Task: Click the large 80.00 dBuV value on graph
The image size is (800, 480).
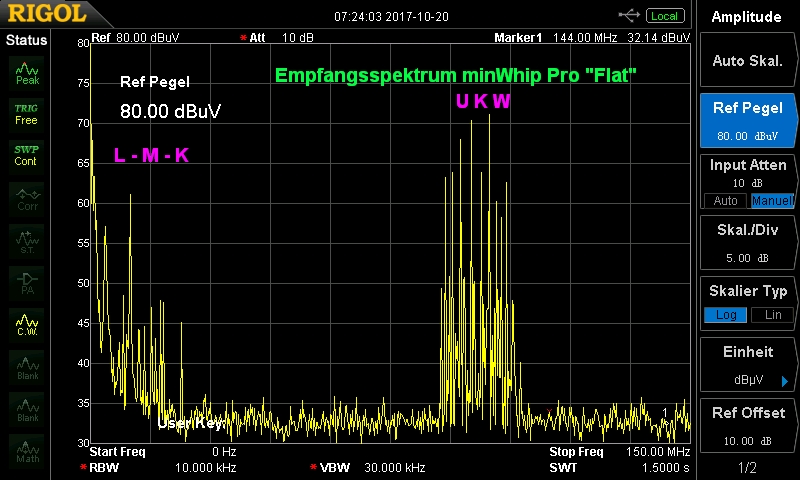Action: [x=170, y=111]
